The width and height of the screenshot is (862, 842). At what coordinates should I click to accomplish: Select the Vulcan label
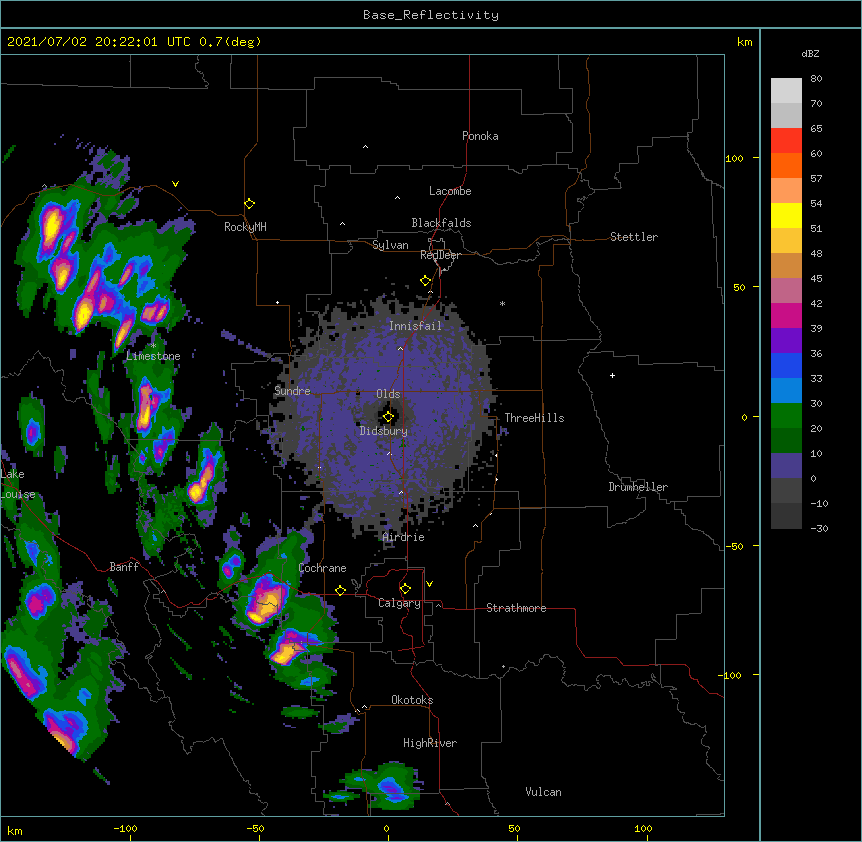pos(543,792)
